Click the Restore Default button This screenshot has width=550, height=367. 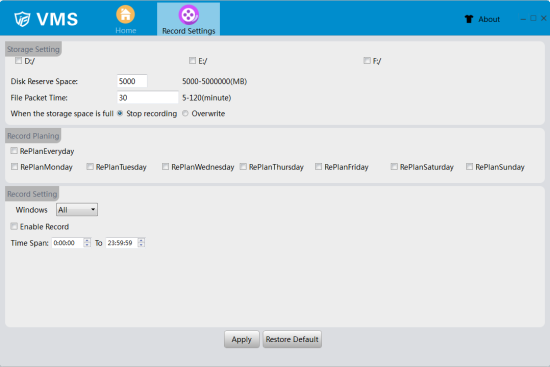292,339
